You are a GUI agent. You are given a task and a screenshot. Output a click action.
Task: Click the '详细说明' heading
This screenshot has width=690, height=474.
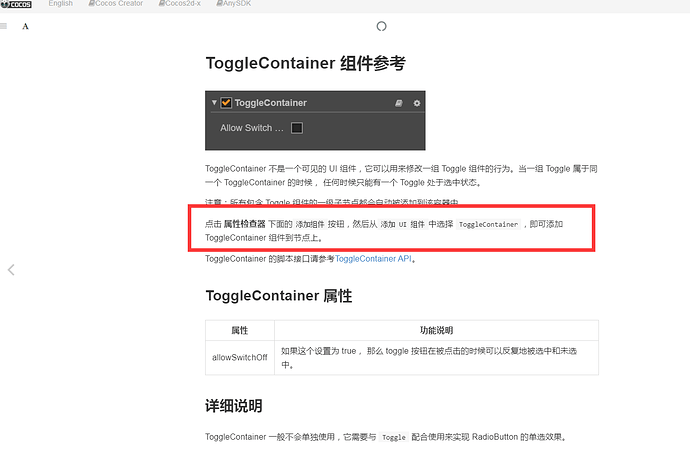click(x=234, y=406)
